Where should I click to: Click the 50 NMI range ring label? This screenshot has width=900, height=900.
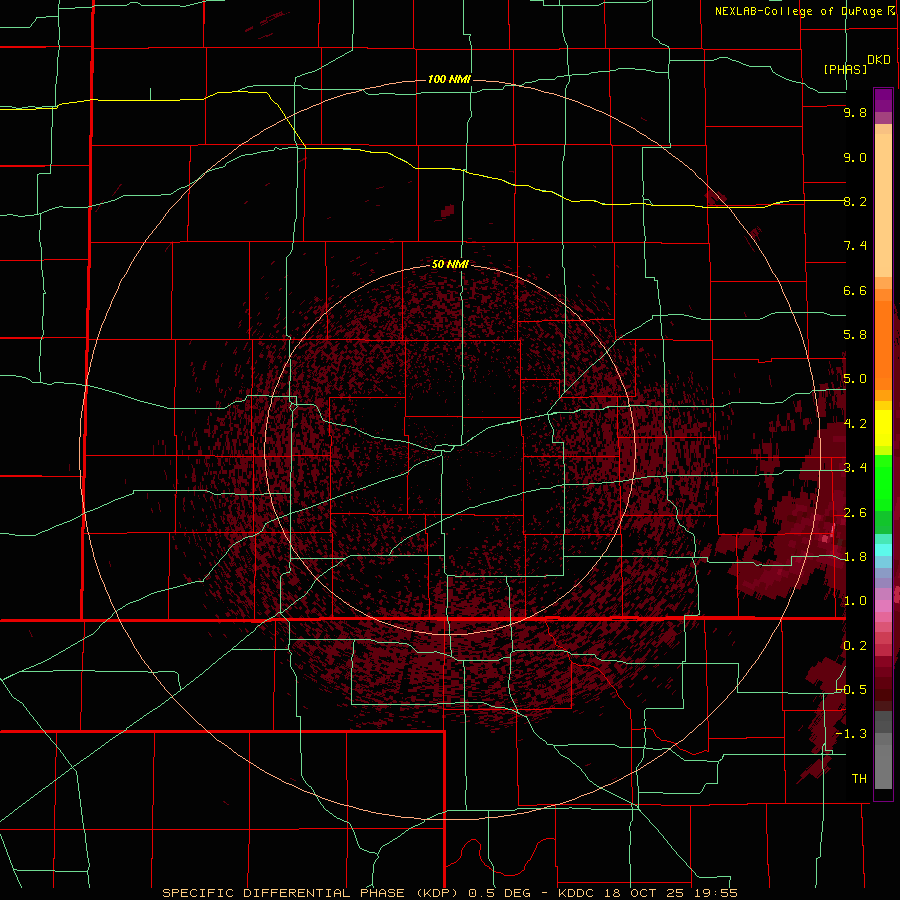coord(450,265)
